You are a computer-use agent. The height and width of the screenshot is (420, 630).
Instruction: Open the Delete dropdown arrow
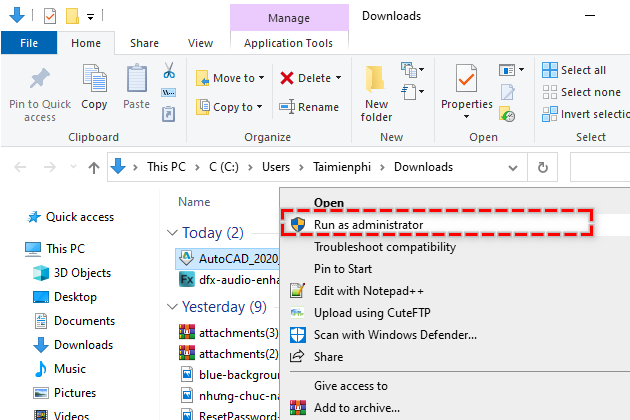pos(338,78)
